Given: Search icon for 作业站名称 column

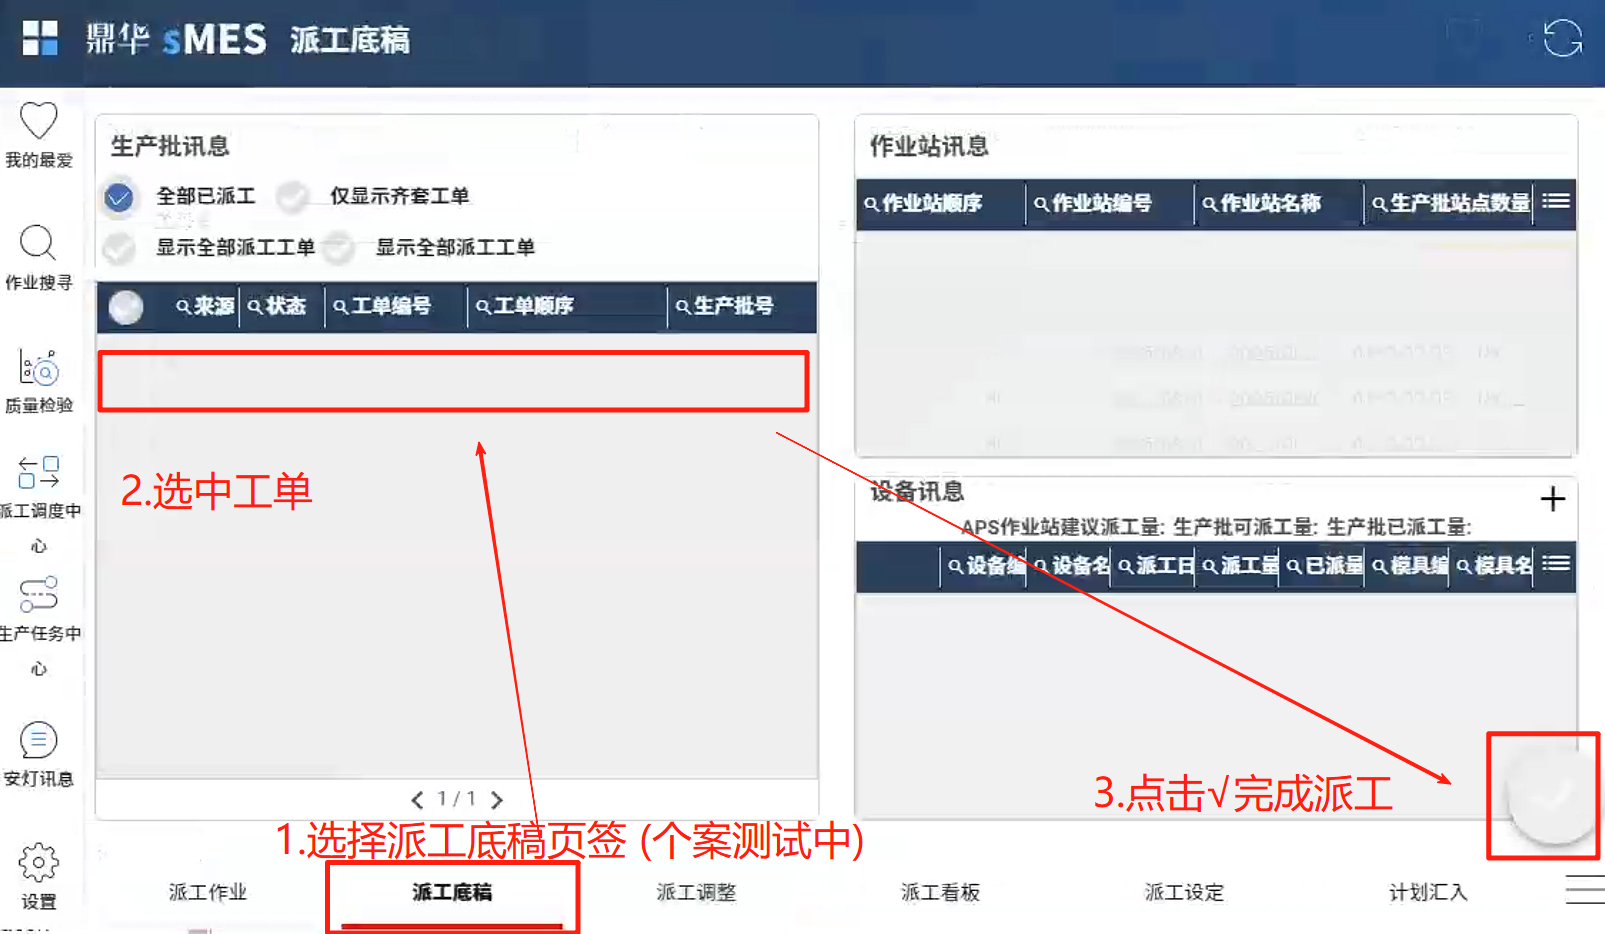Looking at the screenshot, I should tap(1210, 204).
